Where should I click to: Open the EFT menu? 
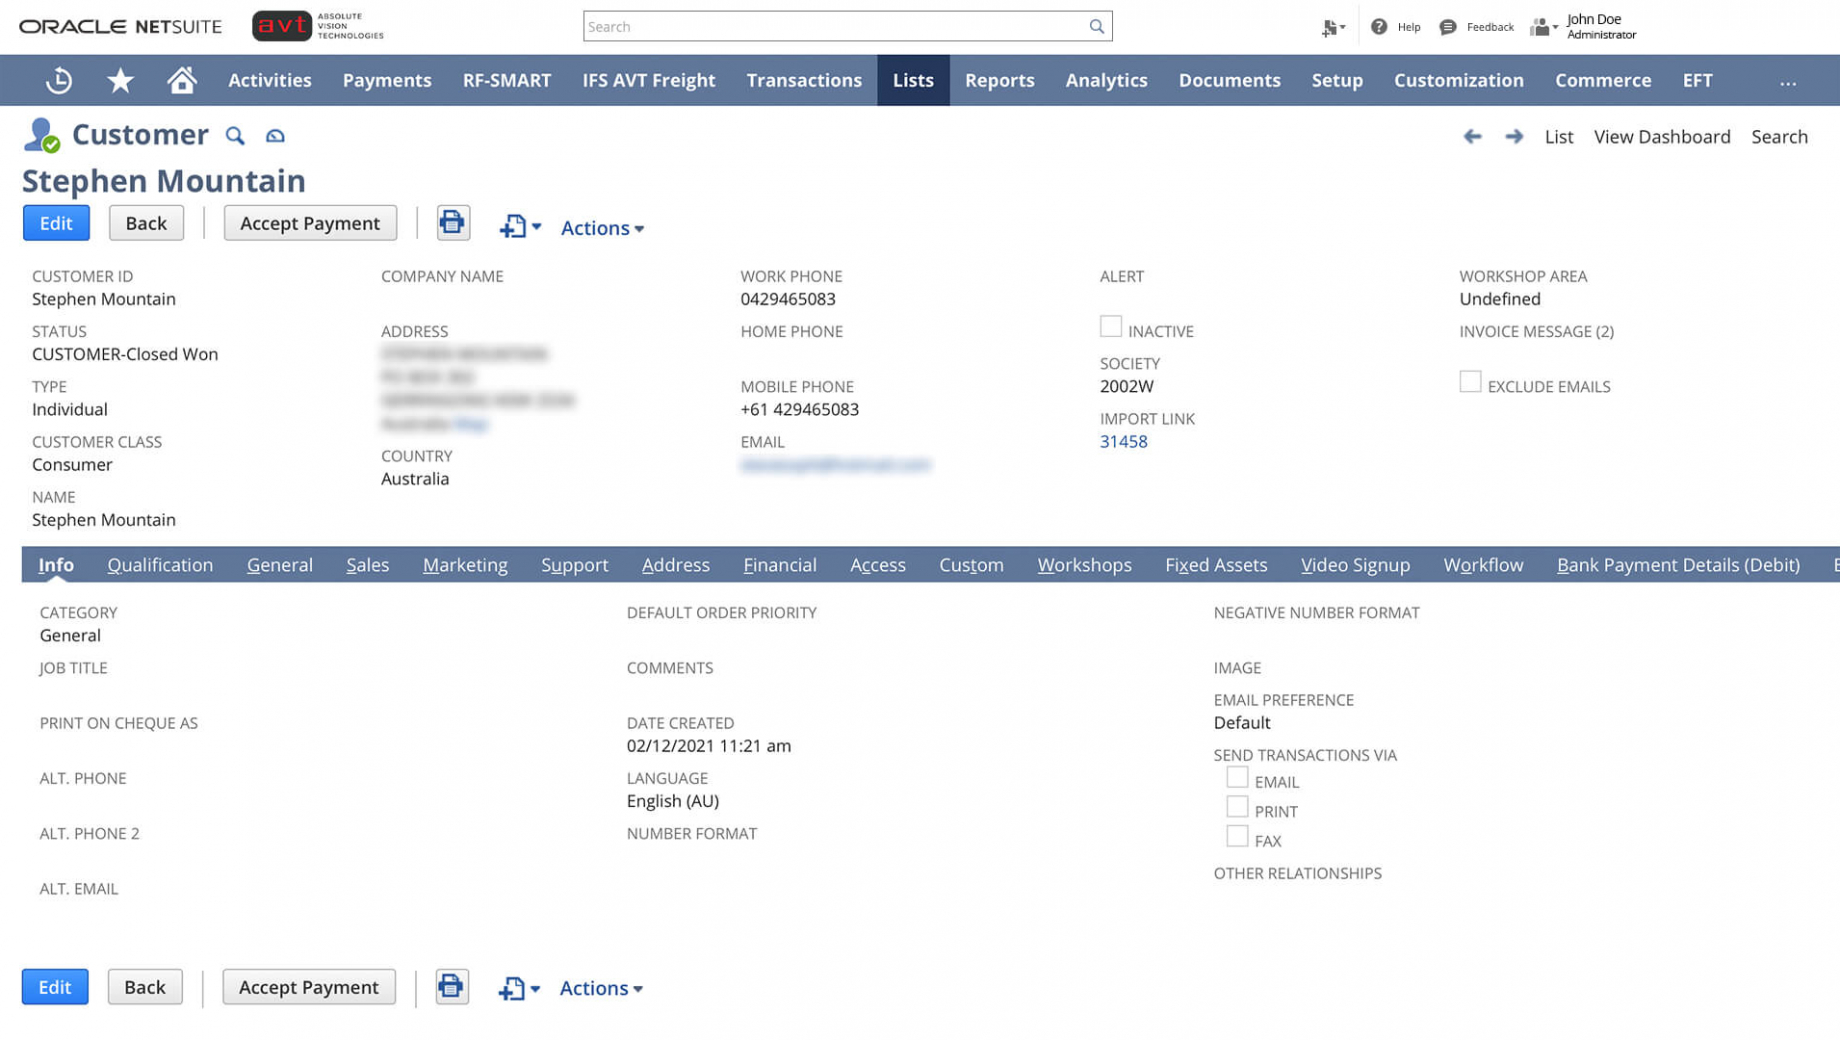(1697, 80)
